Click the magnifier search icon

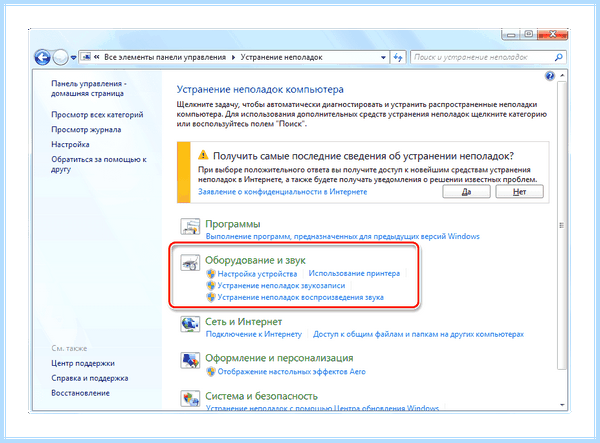click(559, 57)
